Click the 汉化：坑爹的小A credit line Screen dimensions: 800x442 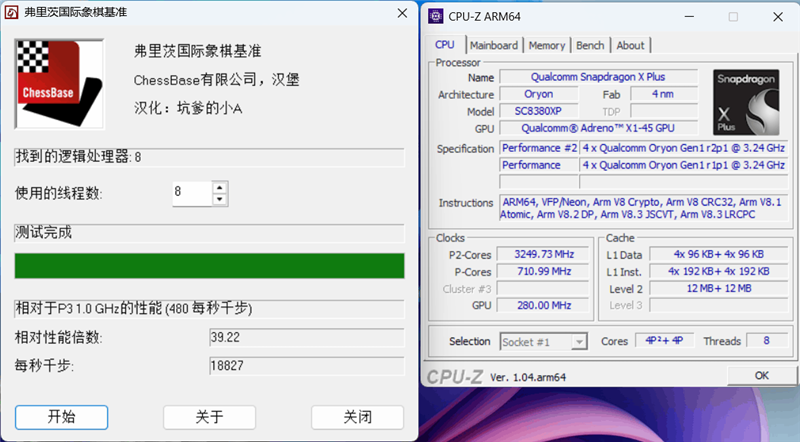188,108
